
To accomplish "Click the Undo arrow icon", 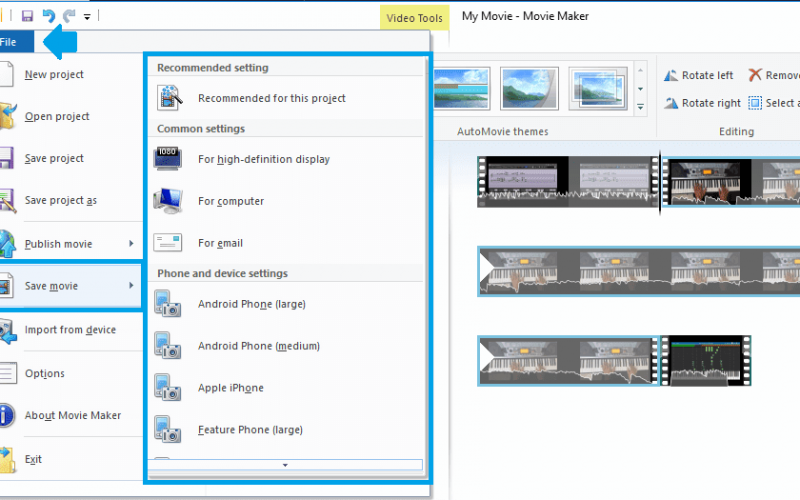I will [x=48, y=16].
